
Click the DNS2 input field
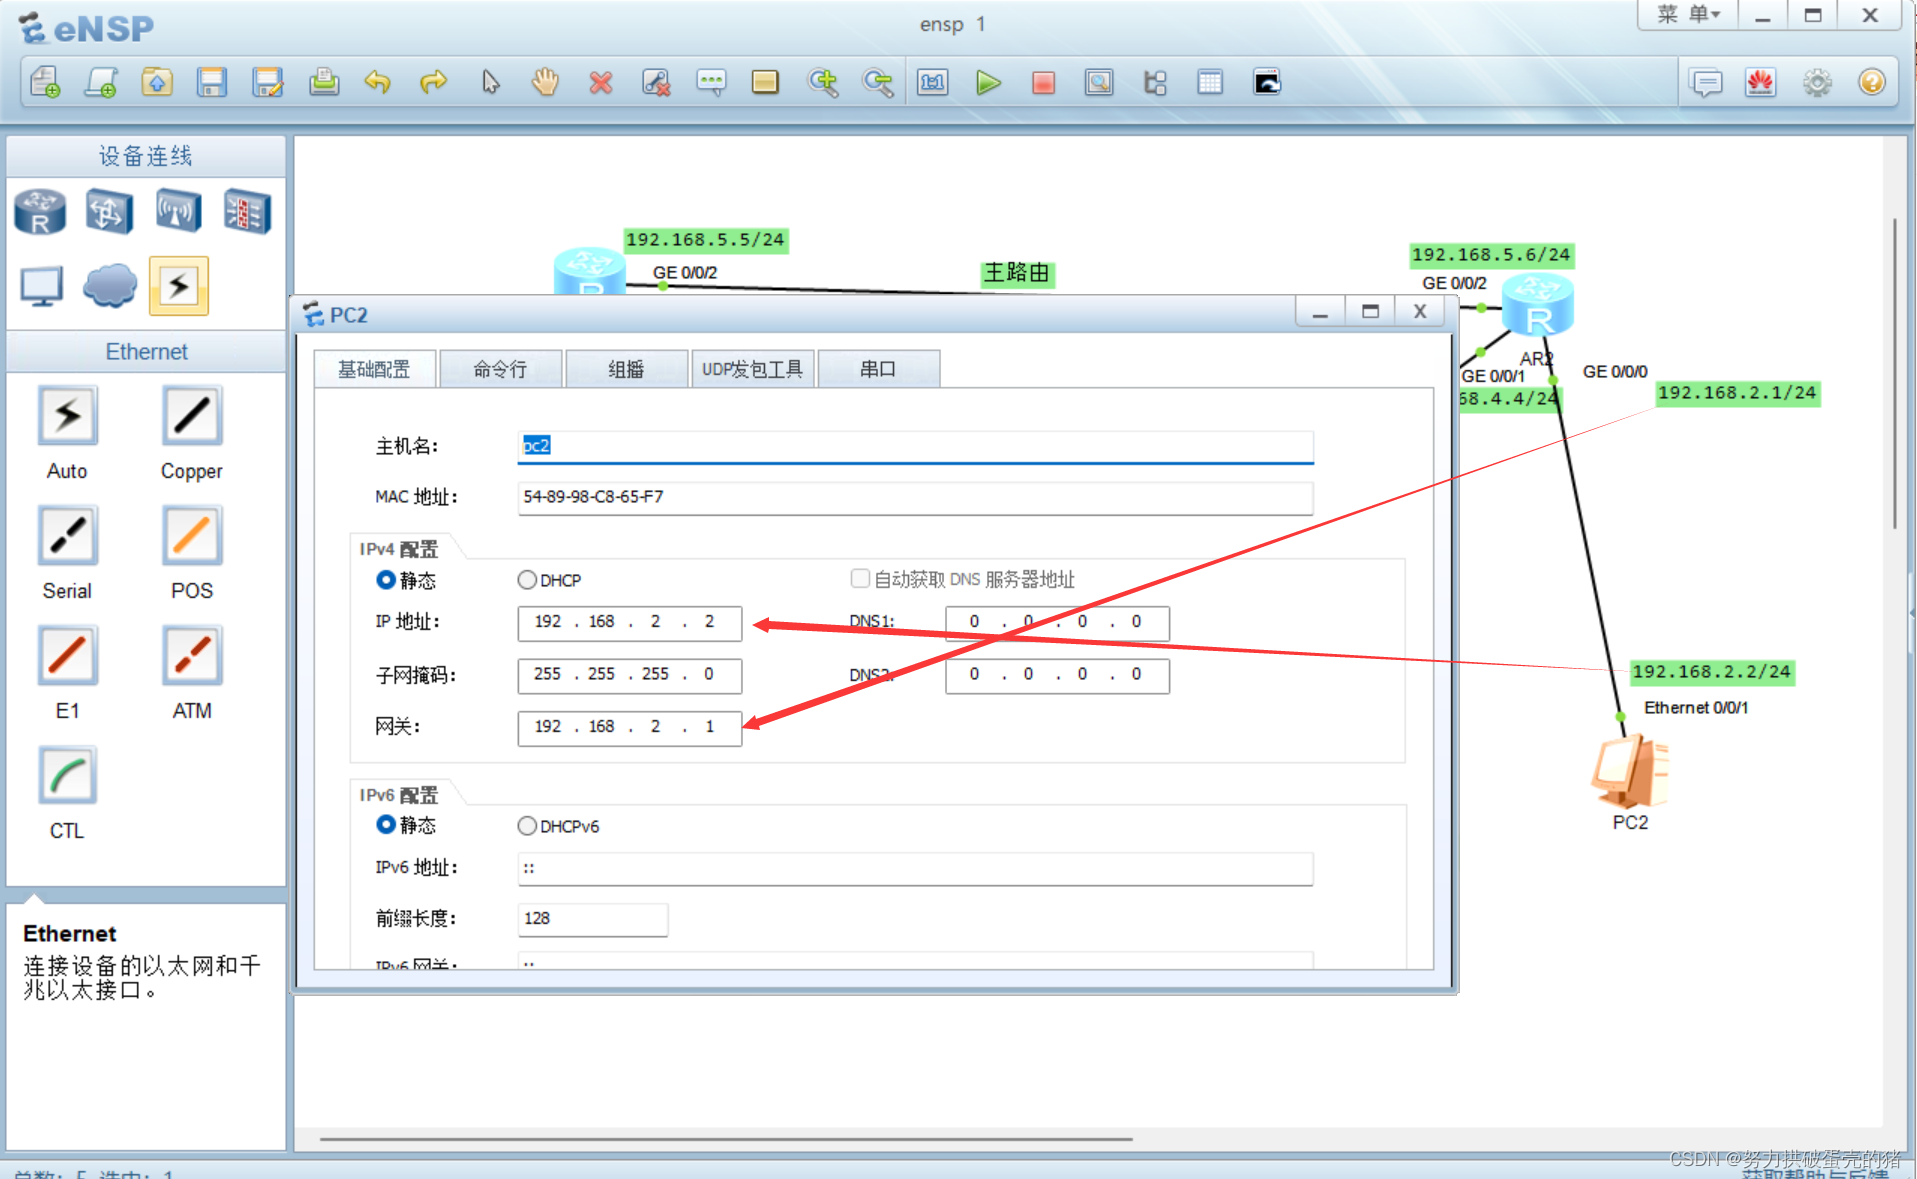[1057, 675]
